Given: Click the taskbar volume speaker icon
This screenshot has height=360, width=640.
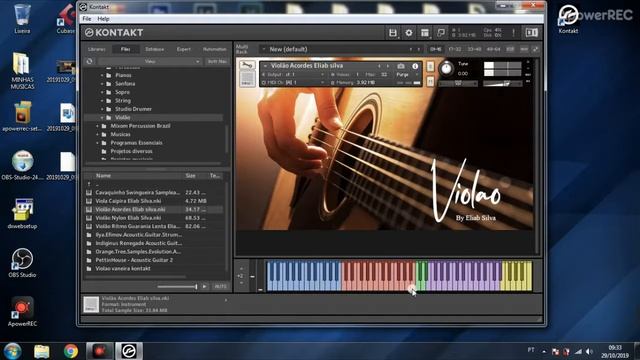Looking at the screenshot, I should click(x=589, y=351).
